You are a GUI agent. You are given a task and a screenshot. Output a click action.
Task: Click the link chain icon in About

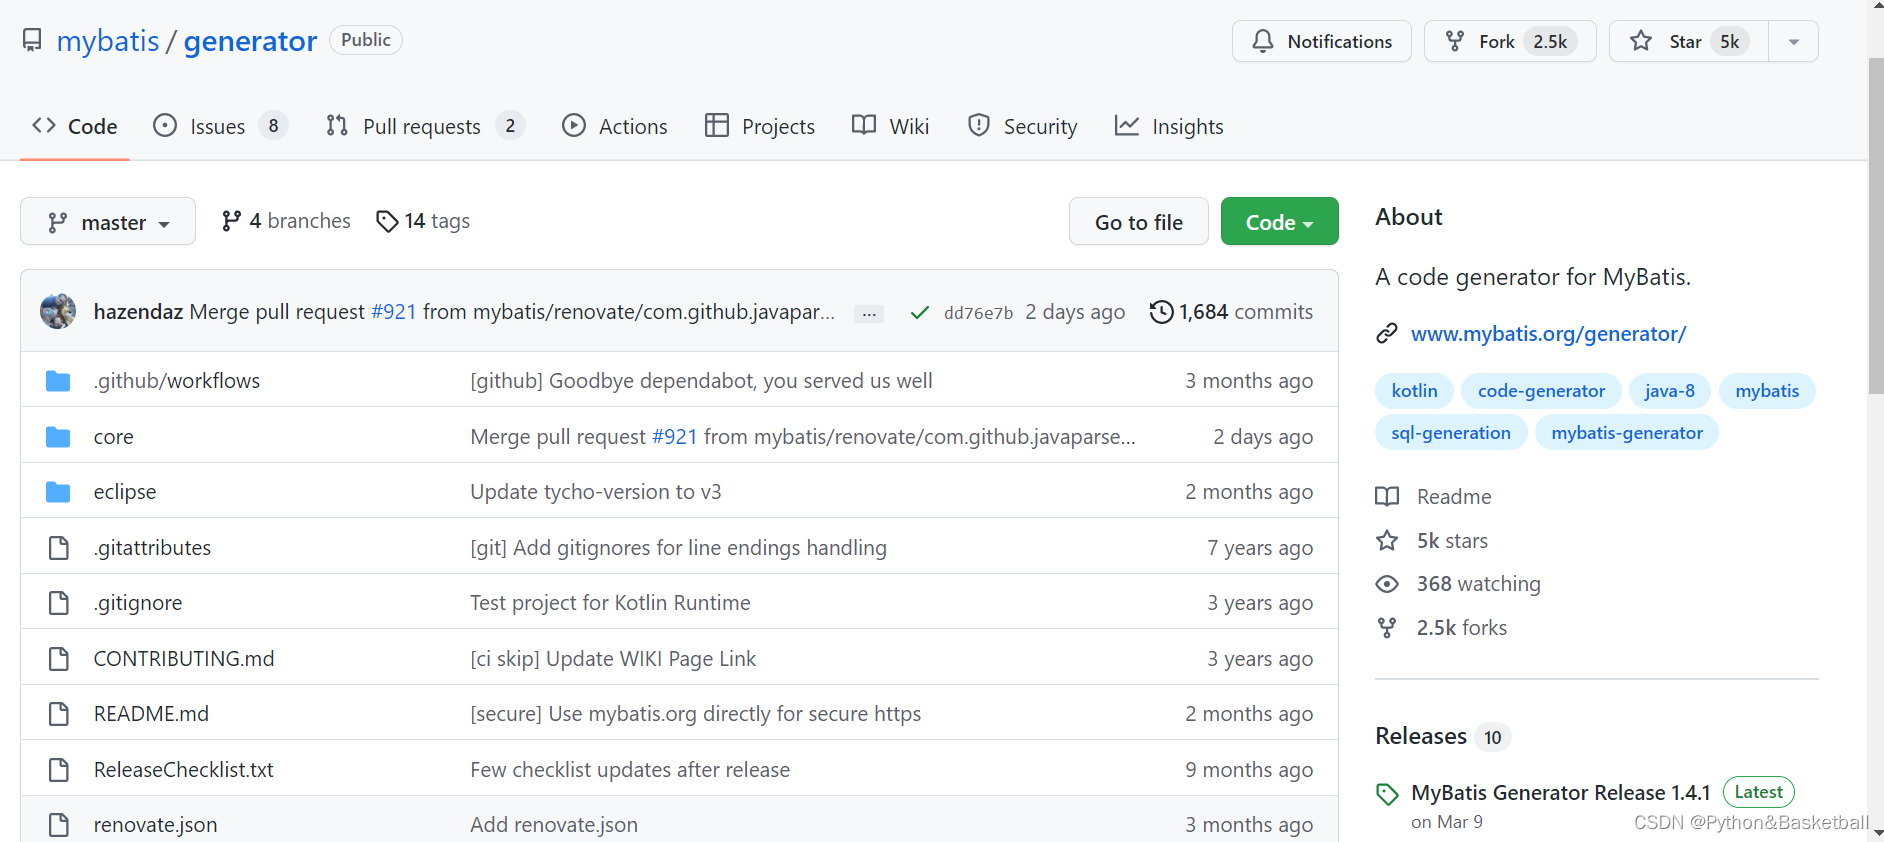[1386, 334]
